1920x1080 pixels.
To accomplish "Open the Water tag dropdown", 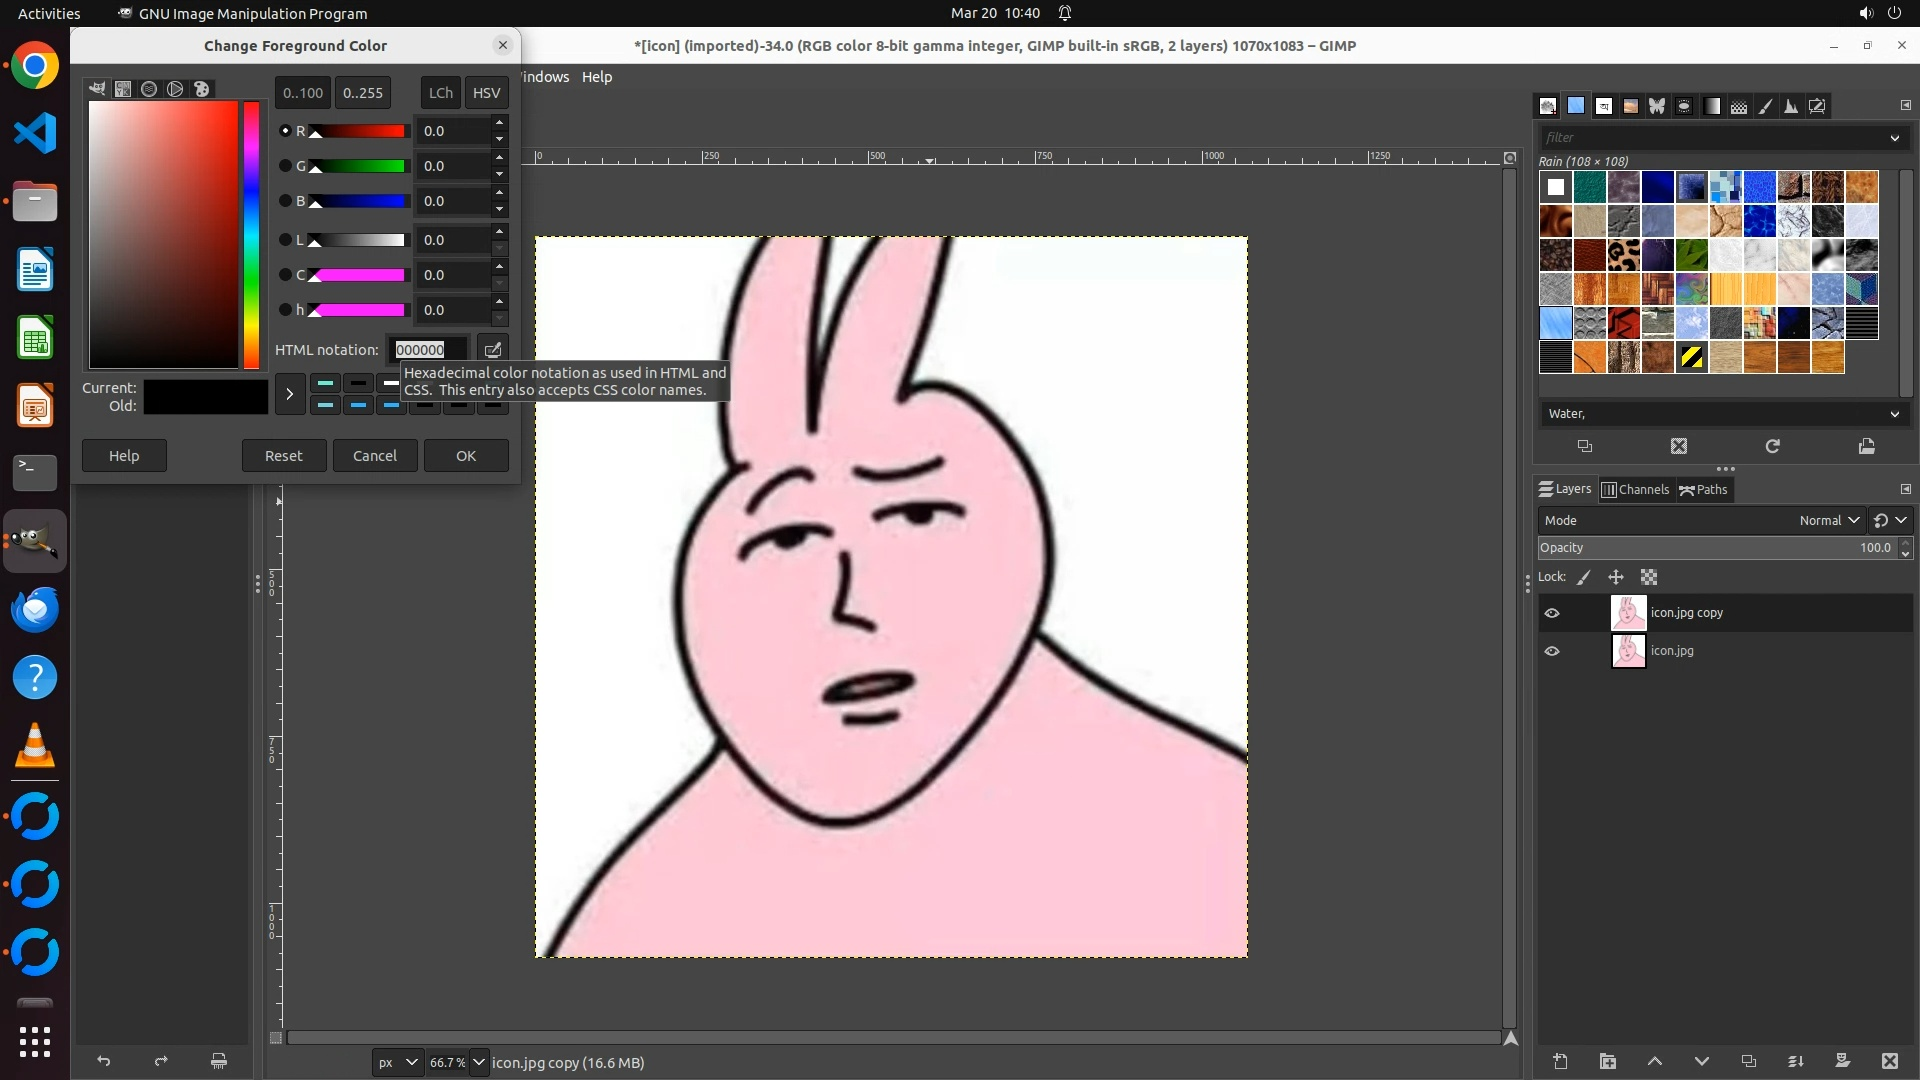I will click(x=1894, y=414).
